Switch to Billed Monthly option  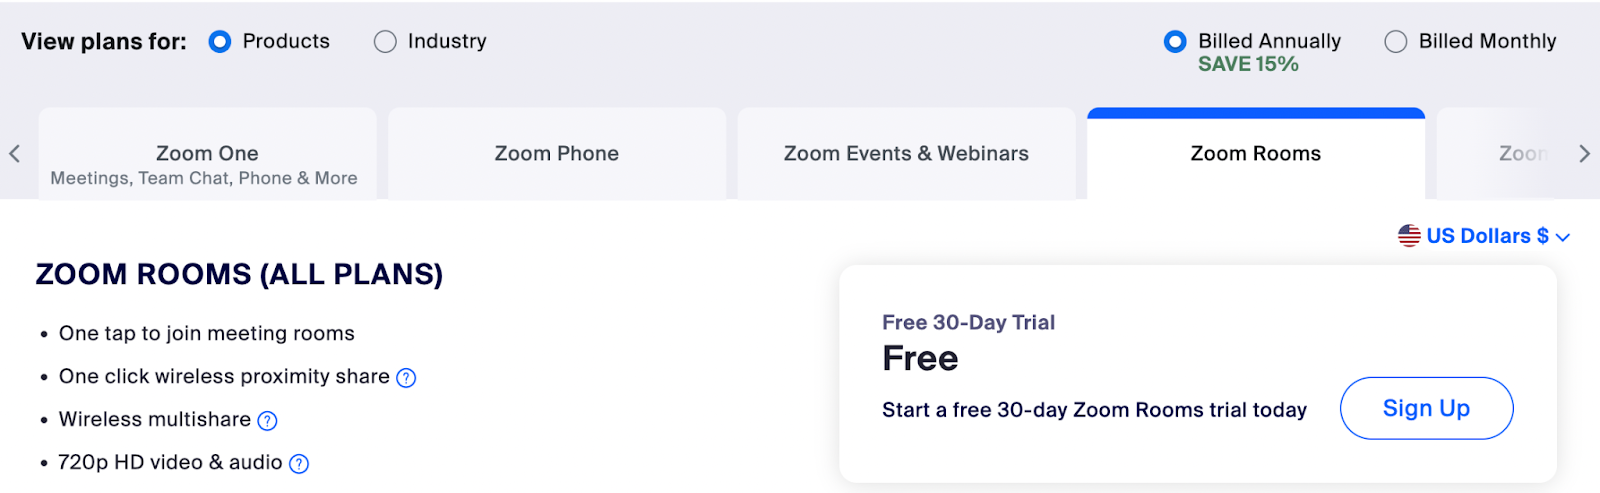pyautogui.click(x=1396, y=42)
